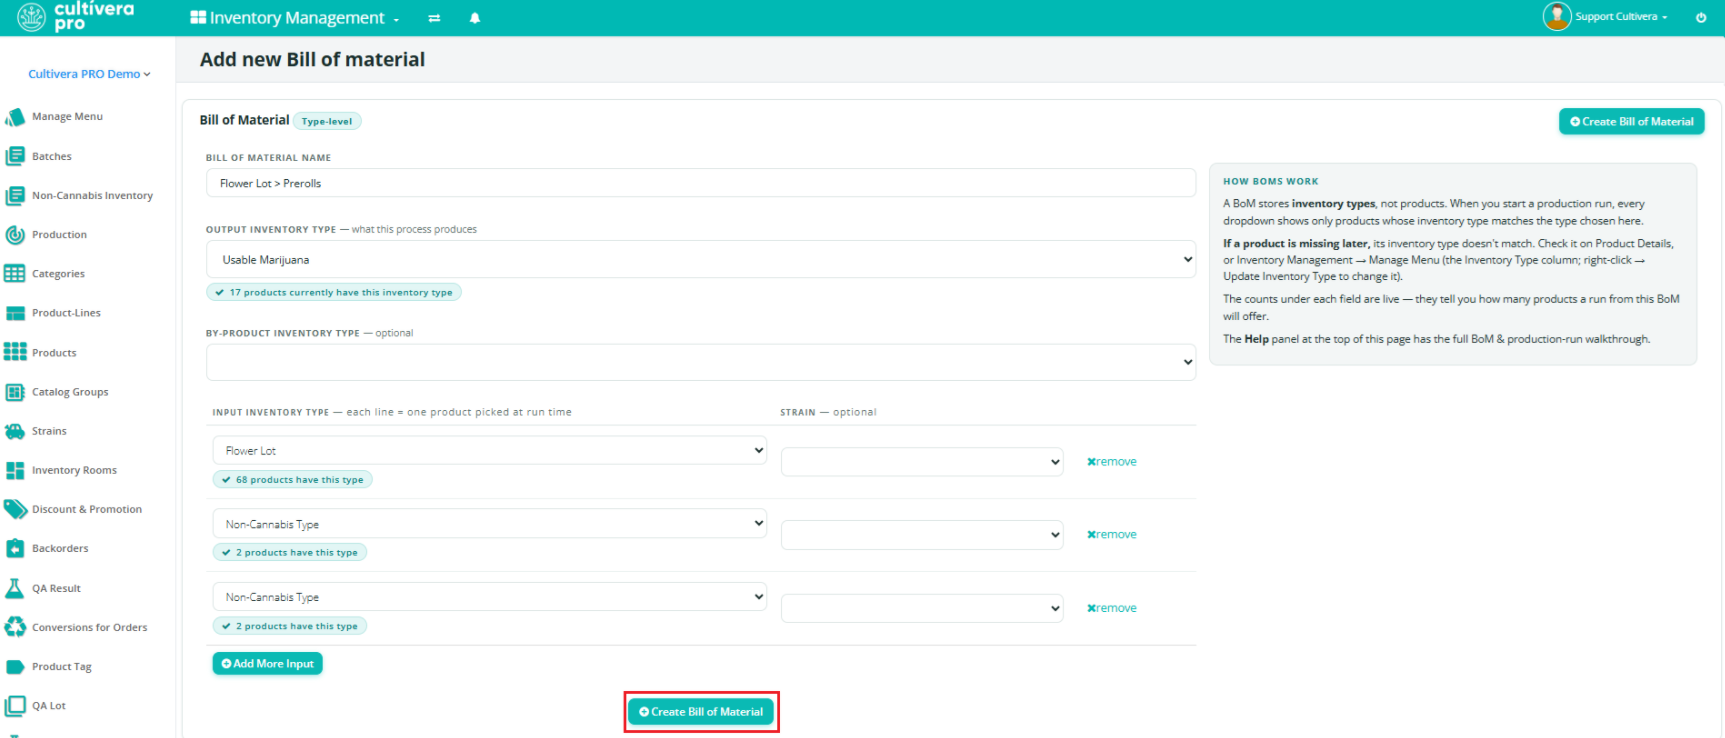1725x738 pixels.
Task: Click the power logout icon
Action: click(1701, 17)
